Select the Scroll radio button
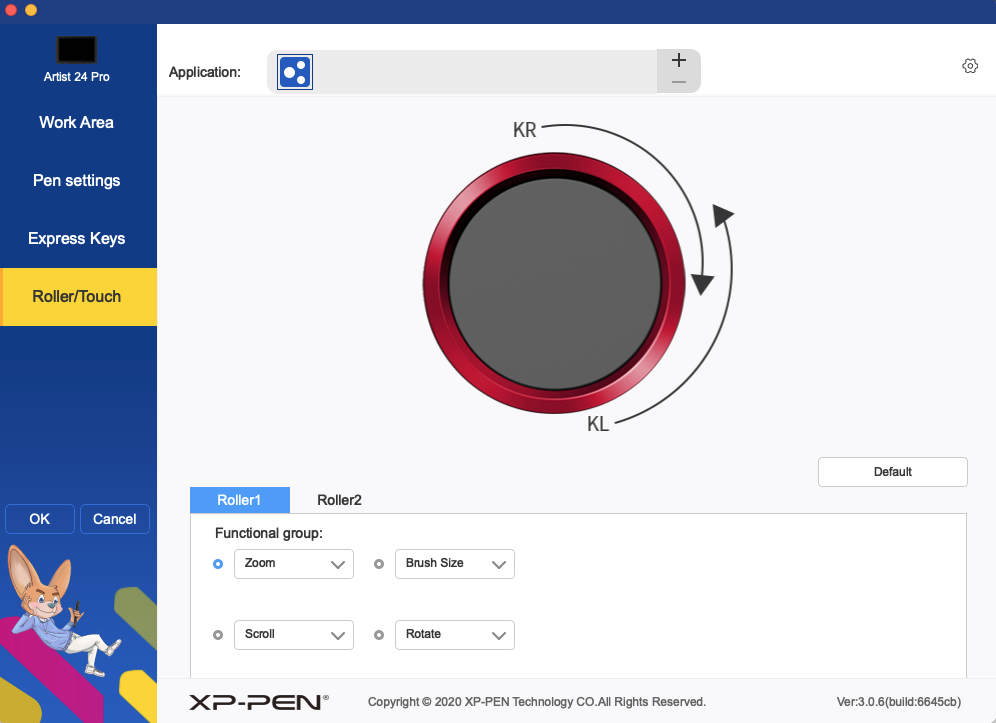This screenshot has width=996, height=723. tap(218, 635)
